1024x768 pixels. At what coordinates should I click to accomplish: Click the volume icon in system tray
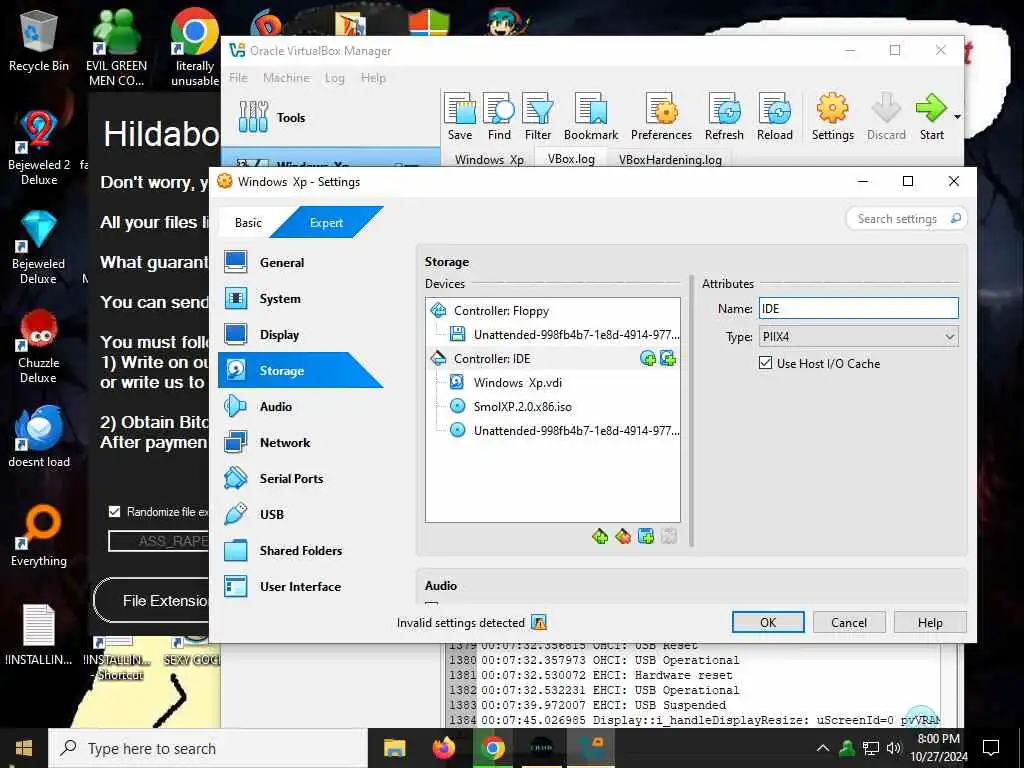point(894,748)
